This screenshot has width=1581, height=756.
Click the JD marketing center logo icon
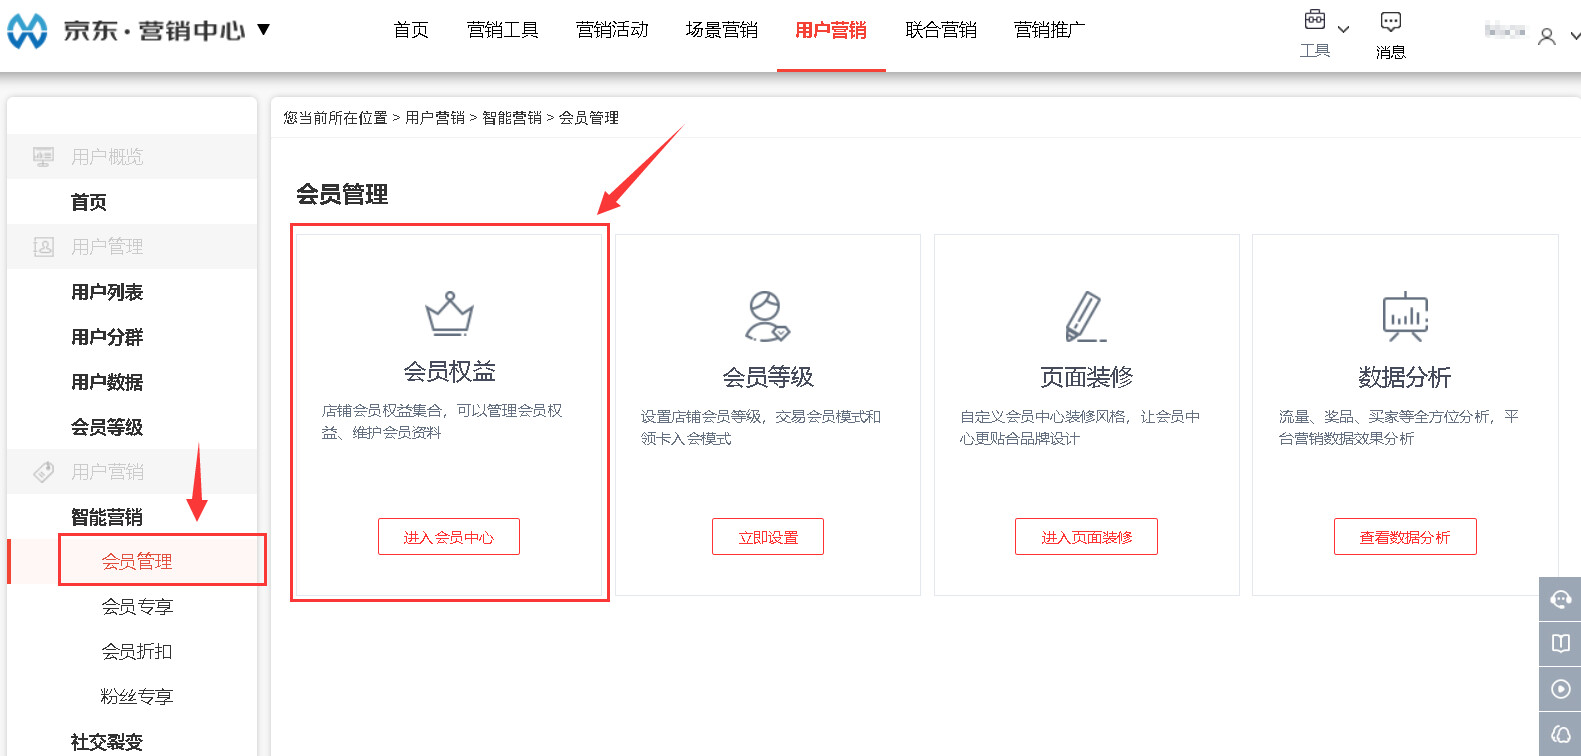[x=27, y=31]
